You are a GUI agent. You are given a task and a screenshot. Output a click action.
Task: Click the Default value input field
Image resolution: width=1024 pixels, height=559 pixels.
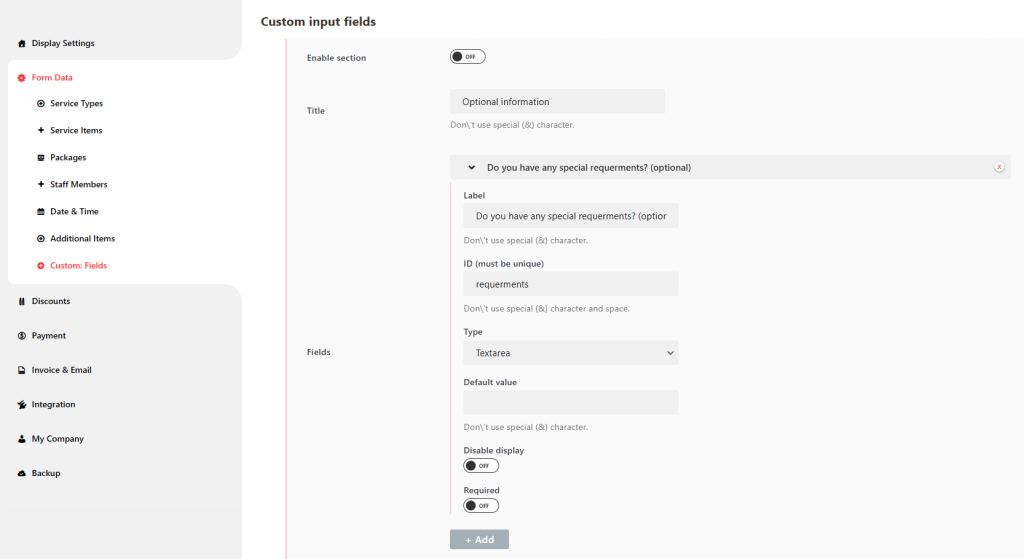tap(570, 402)
